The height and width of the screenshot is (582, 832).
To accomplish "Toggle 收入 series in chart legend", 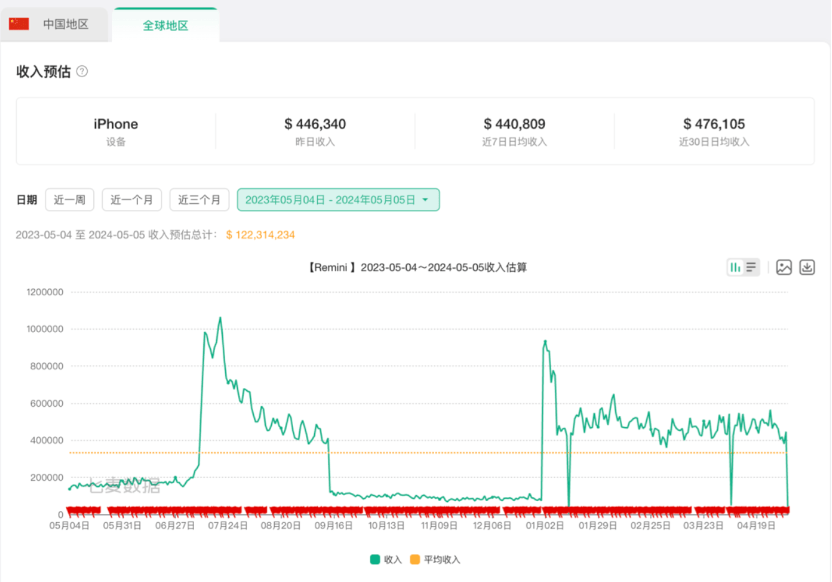I will [386, 560].
